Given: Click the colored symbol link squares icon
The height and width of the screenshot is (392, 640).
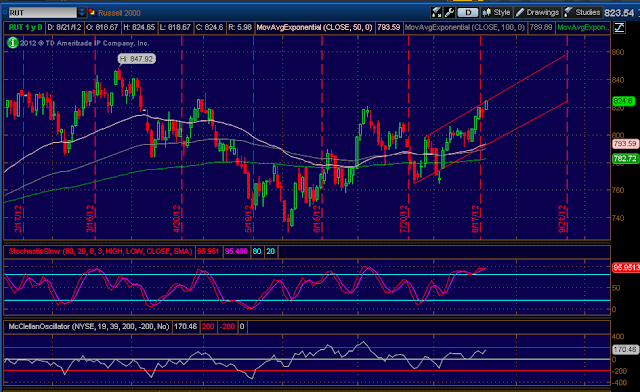Looking at the screenshot, I should tap(91, 13).
